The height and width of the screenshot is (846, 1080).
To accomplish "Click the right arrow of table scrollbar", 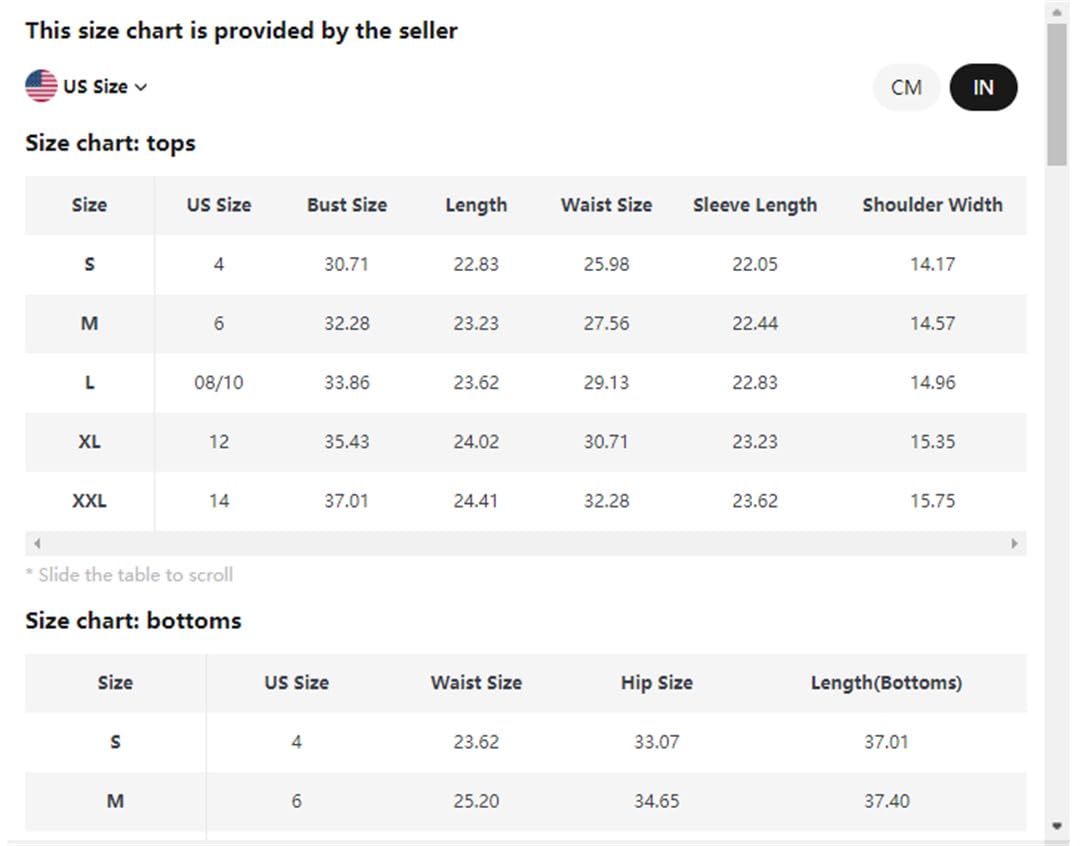I will click(1015, 544).
